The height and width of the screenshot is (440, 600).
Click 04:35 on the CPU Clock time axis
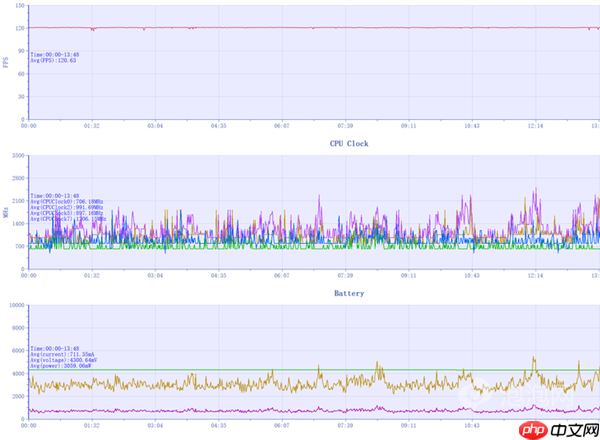pyautogui.click(x=217, y=277)
